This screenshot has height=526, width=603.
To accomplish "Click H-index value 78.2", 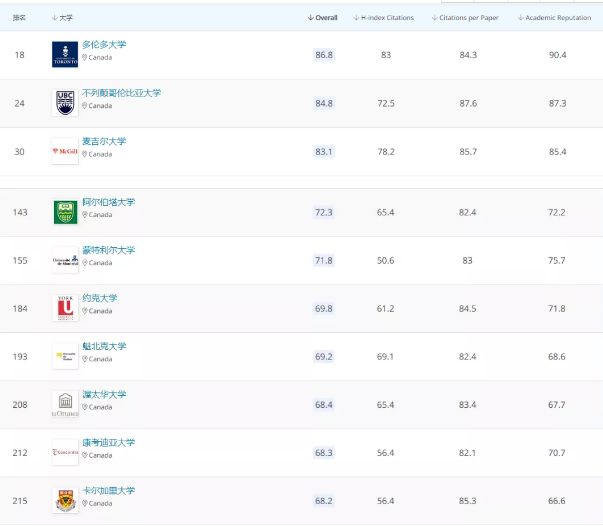I will pos(386,152).
